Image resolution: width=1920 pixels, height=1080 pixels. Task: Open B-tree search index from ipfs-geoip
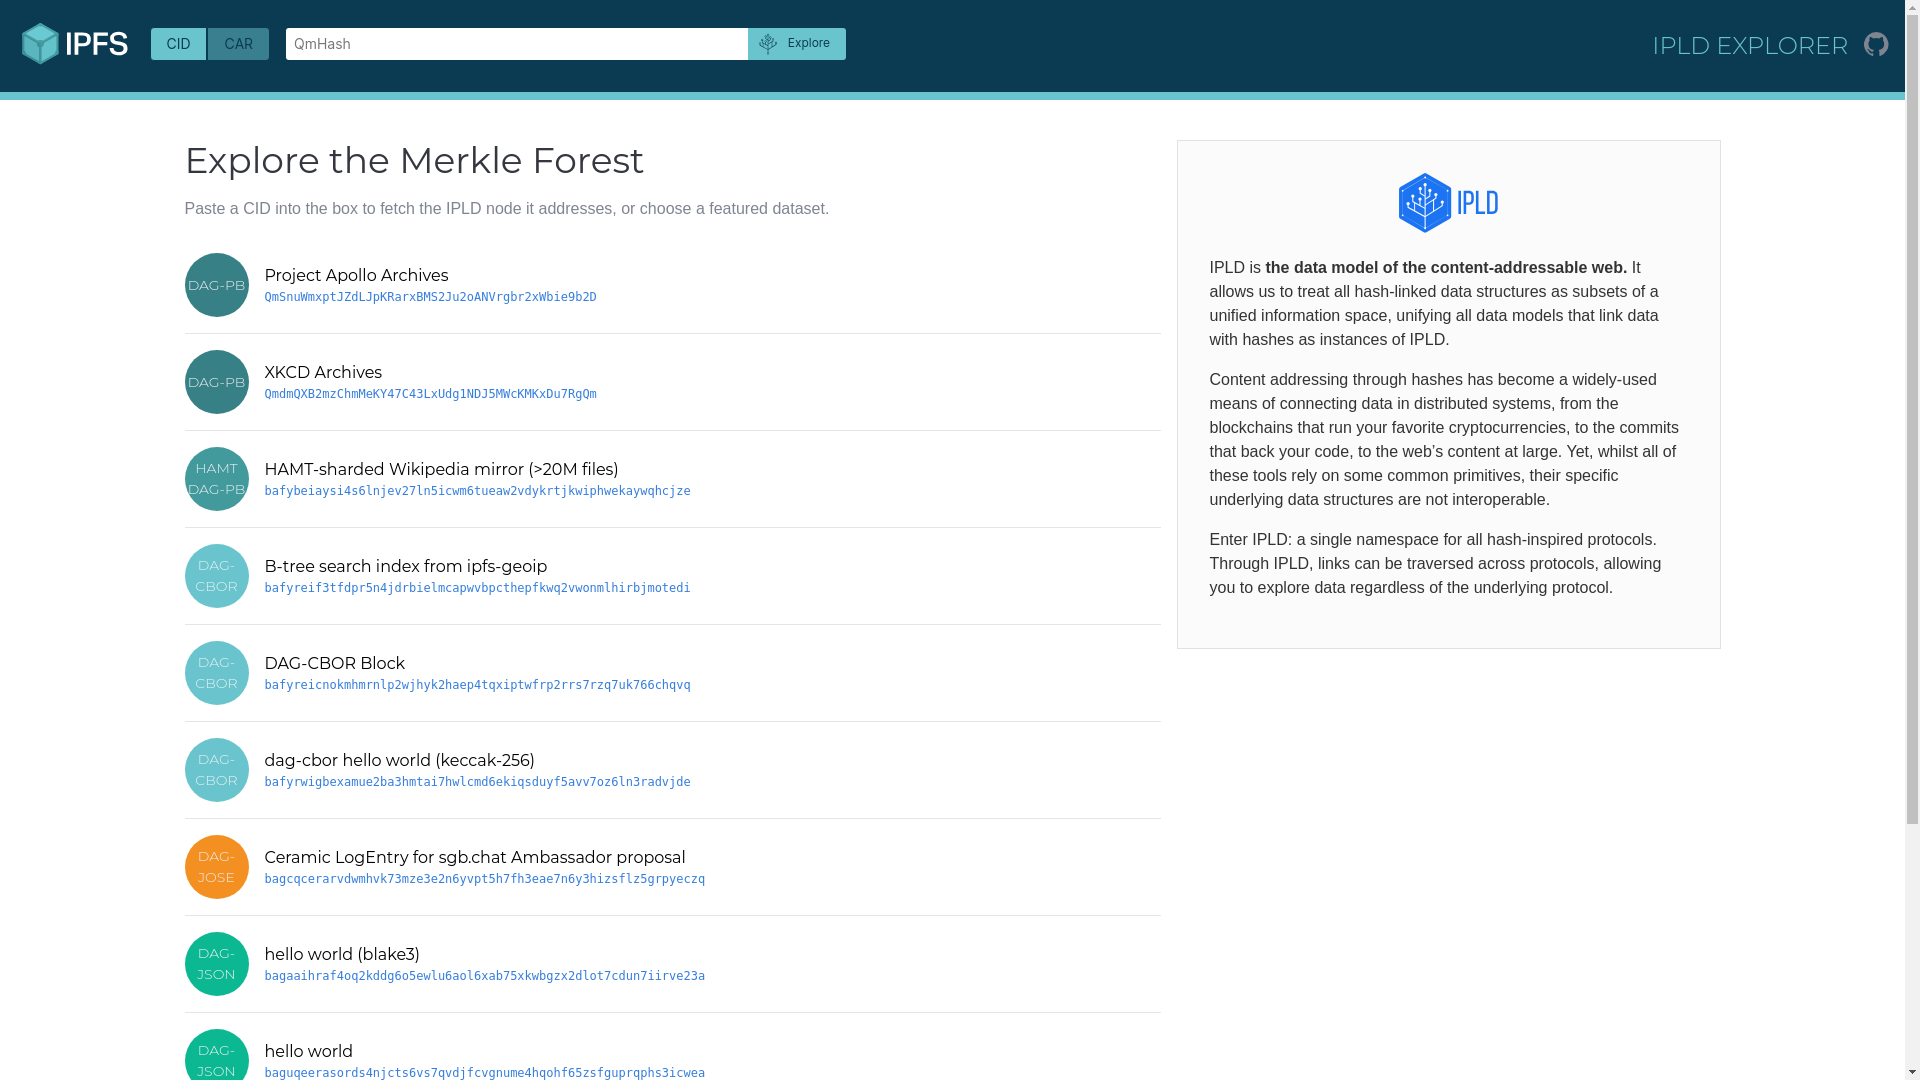click(x=405, y=566)
